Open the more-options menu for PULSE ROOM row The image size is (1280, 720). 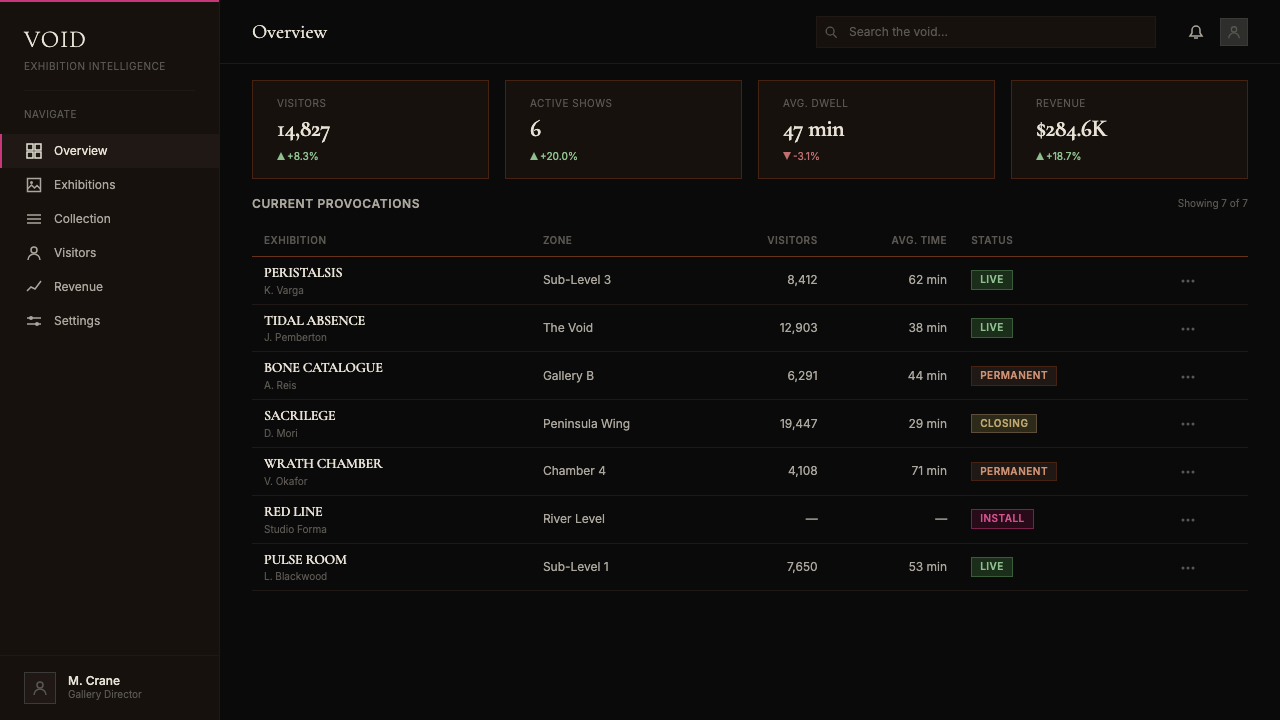(x=1188, y=568)
